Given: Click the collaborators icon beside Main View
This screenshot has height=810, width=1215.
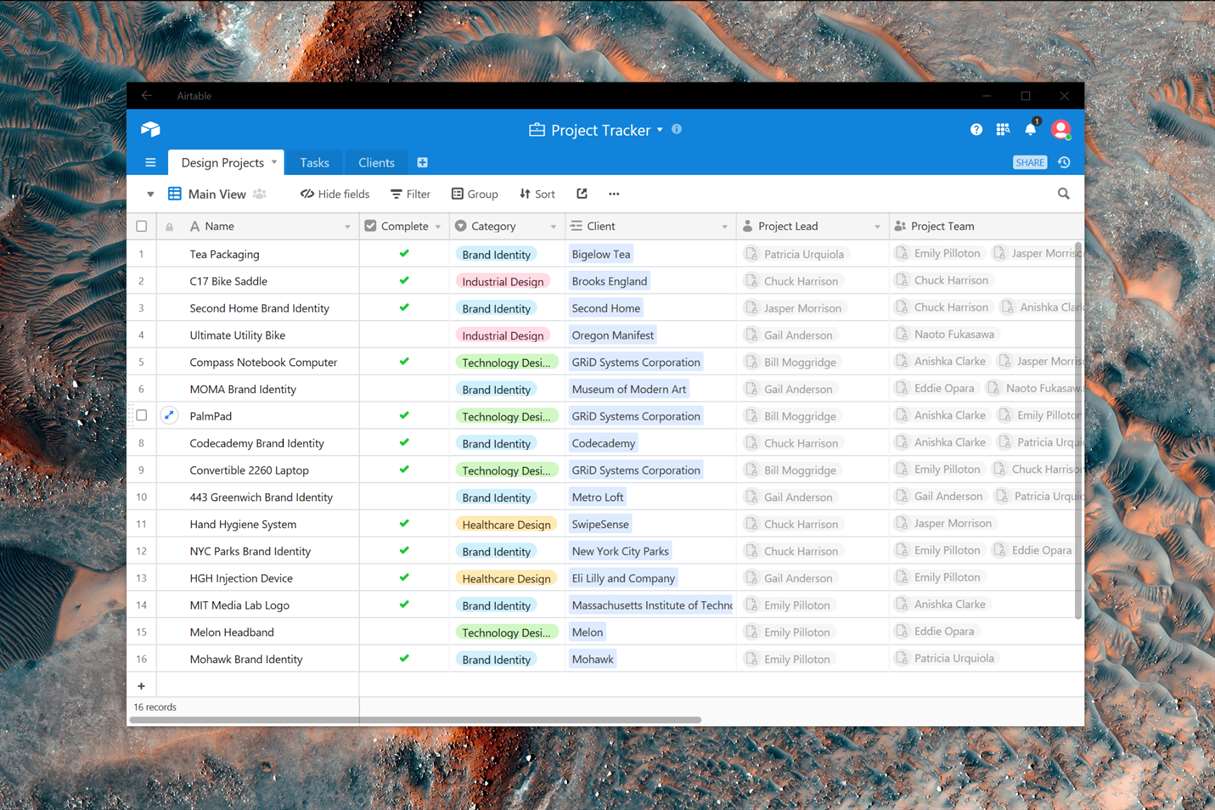Looking at the screenshot, I should click(260, 194).
